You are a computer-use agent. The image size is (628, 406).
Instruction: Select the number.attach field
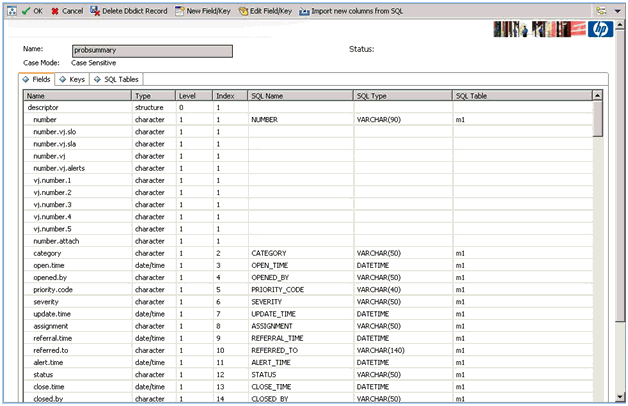point(56,241)
